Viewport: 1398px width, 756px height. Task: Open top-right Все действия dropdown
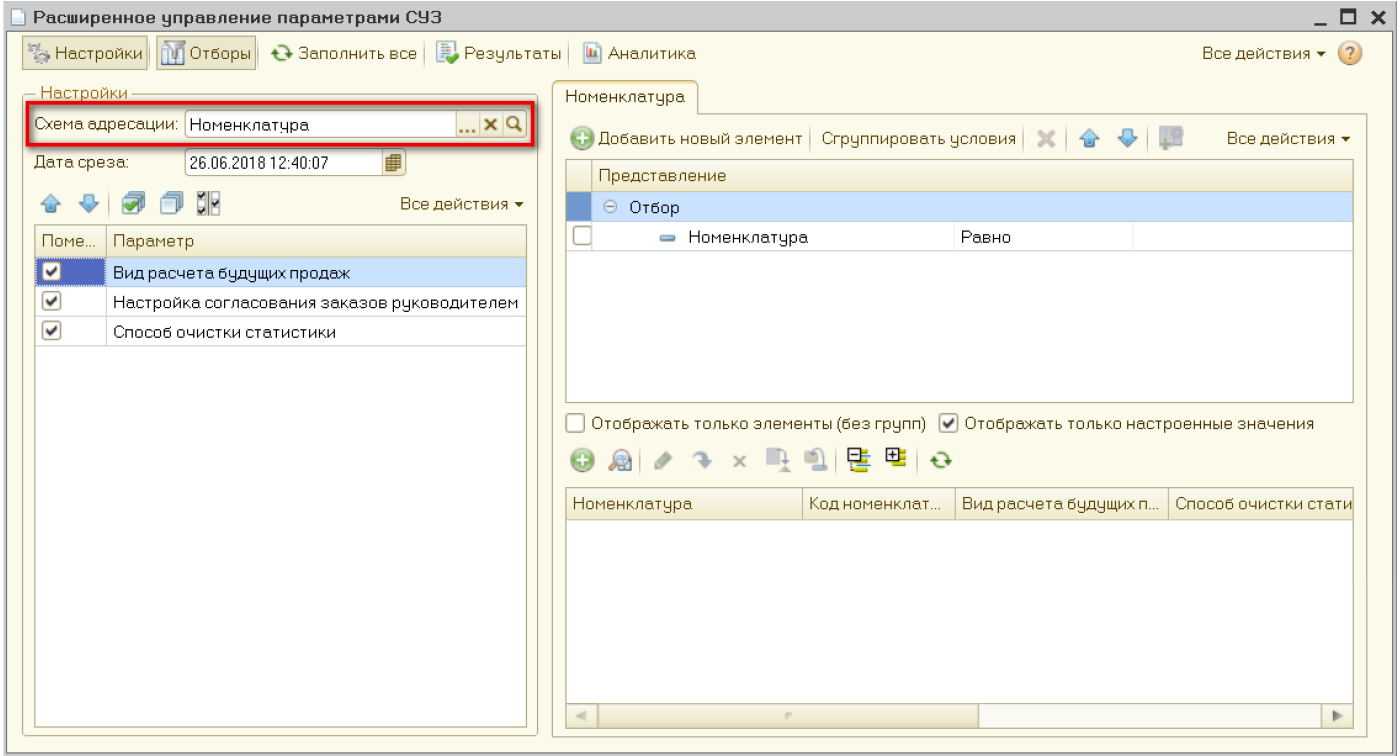pos(1263,53)
